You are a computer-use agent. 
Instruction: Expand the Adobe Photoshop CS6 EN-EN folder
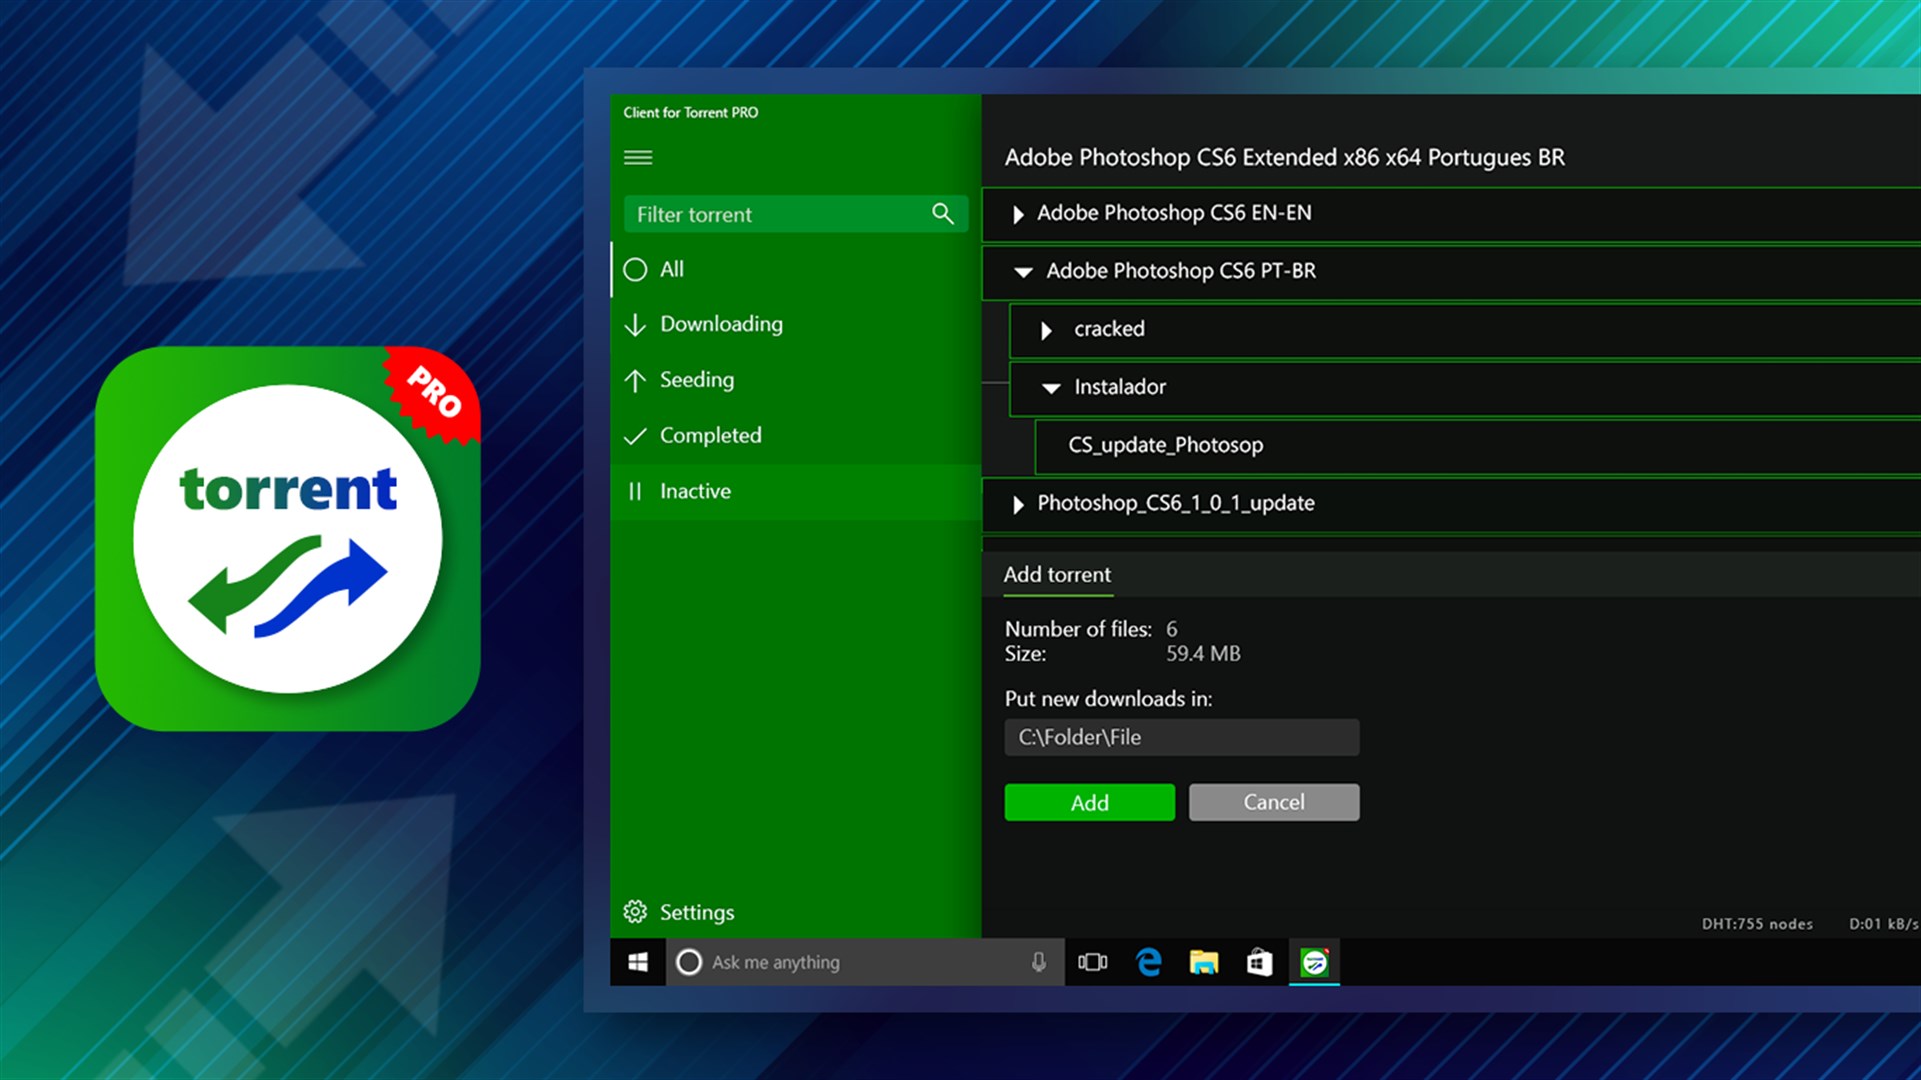(x=1018, y=214)
